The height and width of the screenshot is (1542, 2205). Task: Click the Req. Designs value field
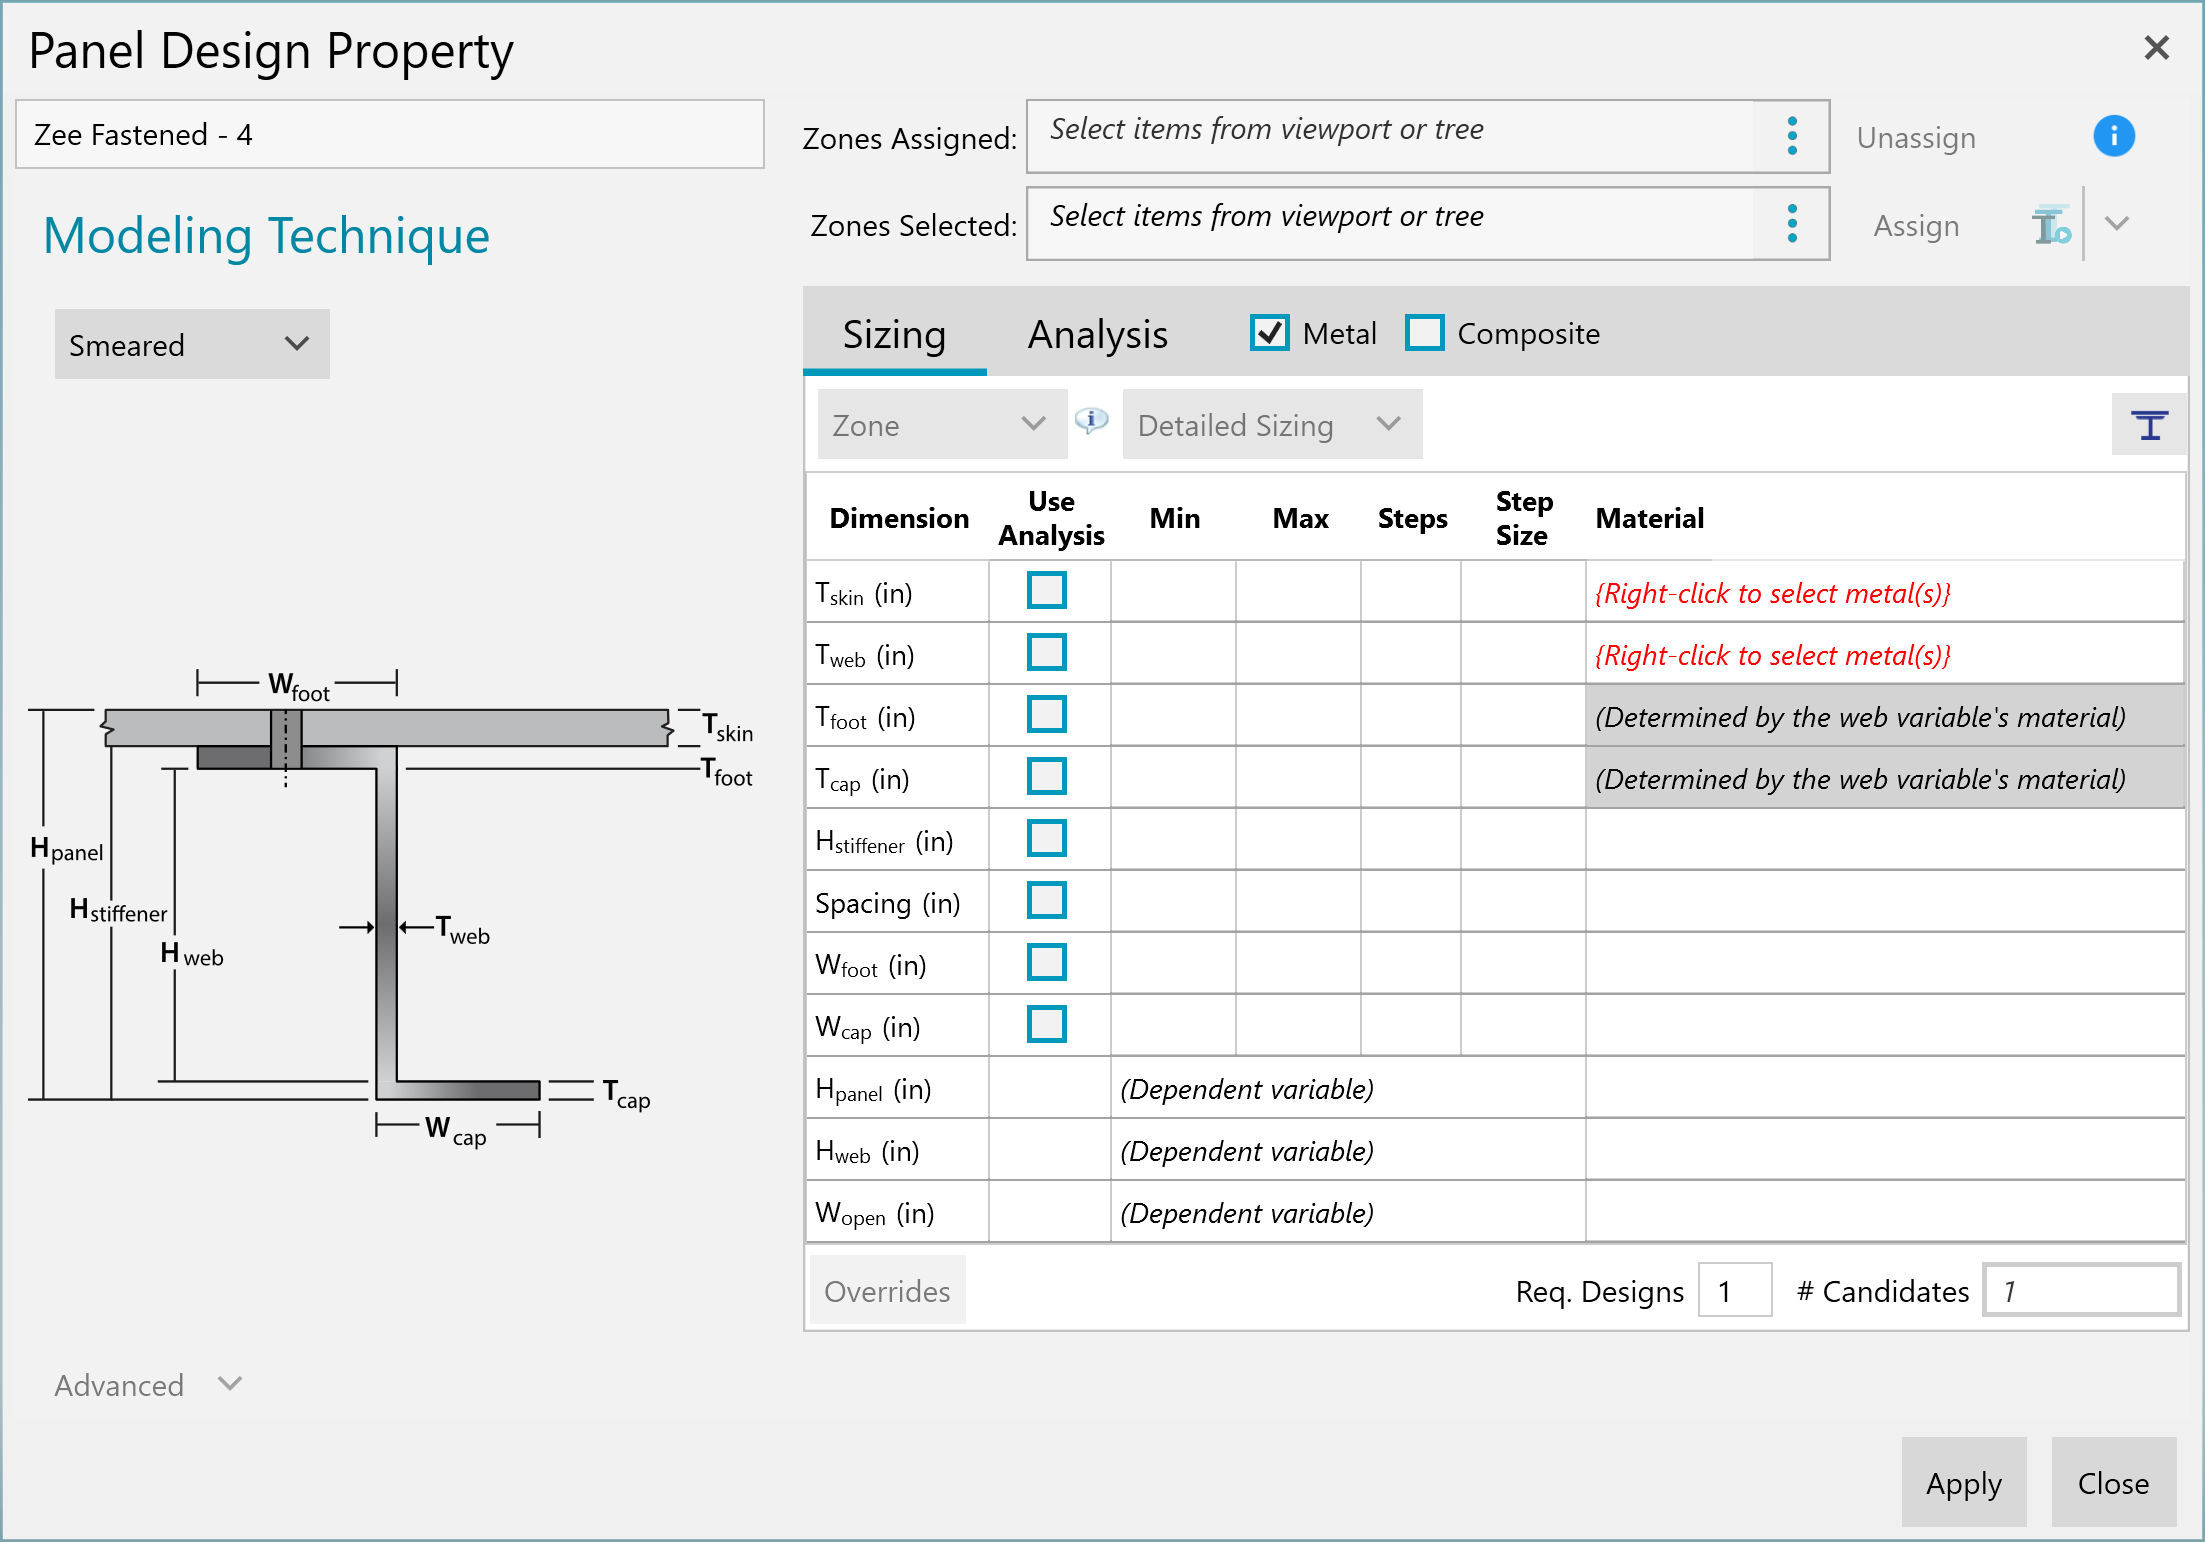coord(1735,1291)
